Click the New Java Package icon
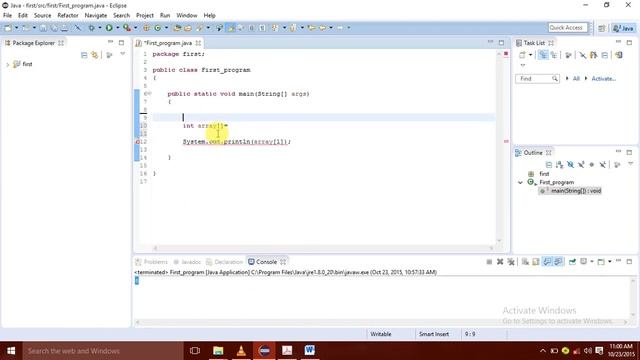Viewport: 640px width, 360px height. (146, 28)
